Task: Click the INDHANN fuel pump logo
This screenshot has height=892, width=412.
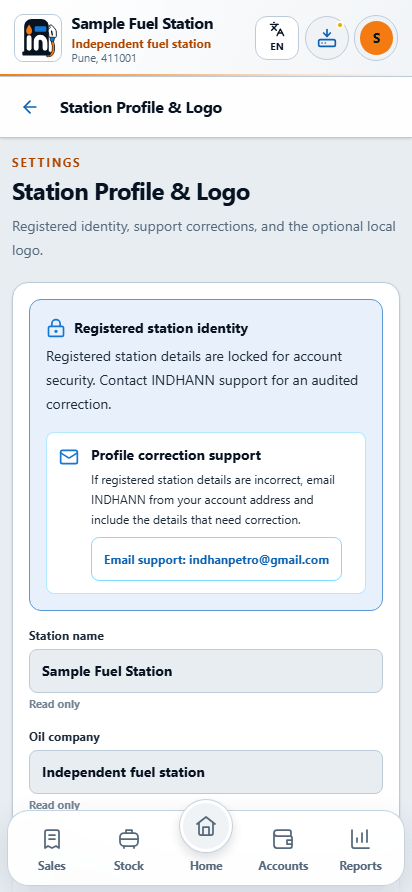Action: pyautogui.click(x=38, y=38)
